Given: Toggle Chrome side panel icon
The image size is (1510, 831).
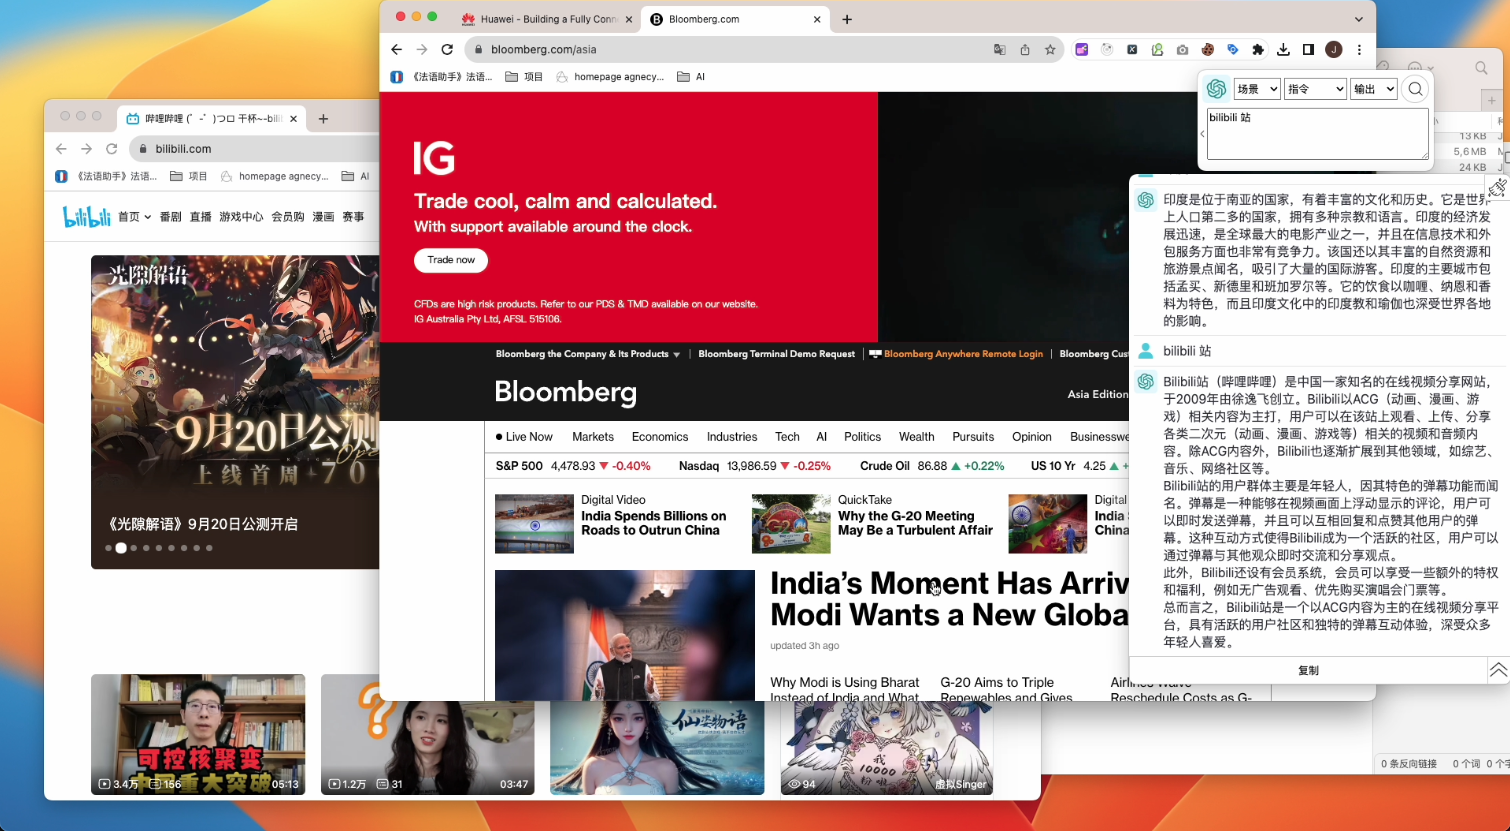Looking at the screenshot, I should [x=1308, y=49].
